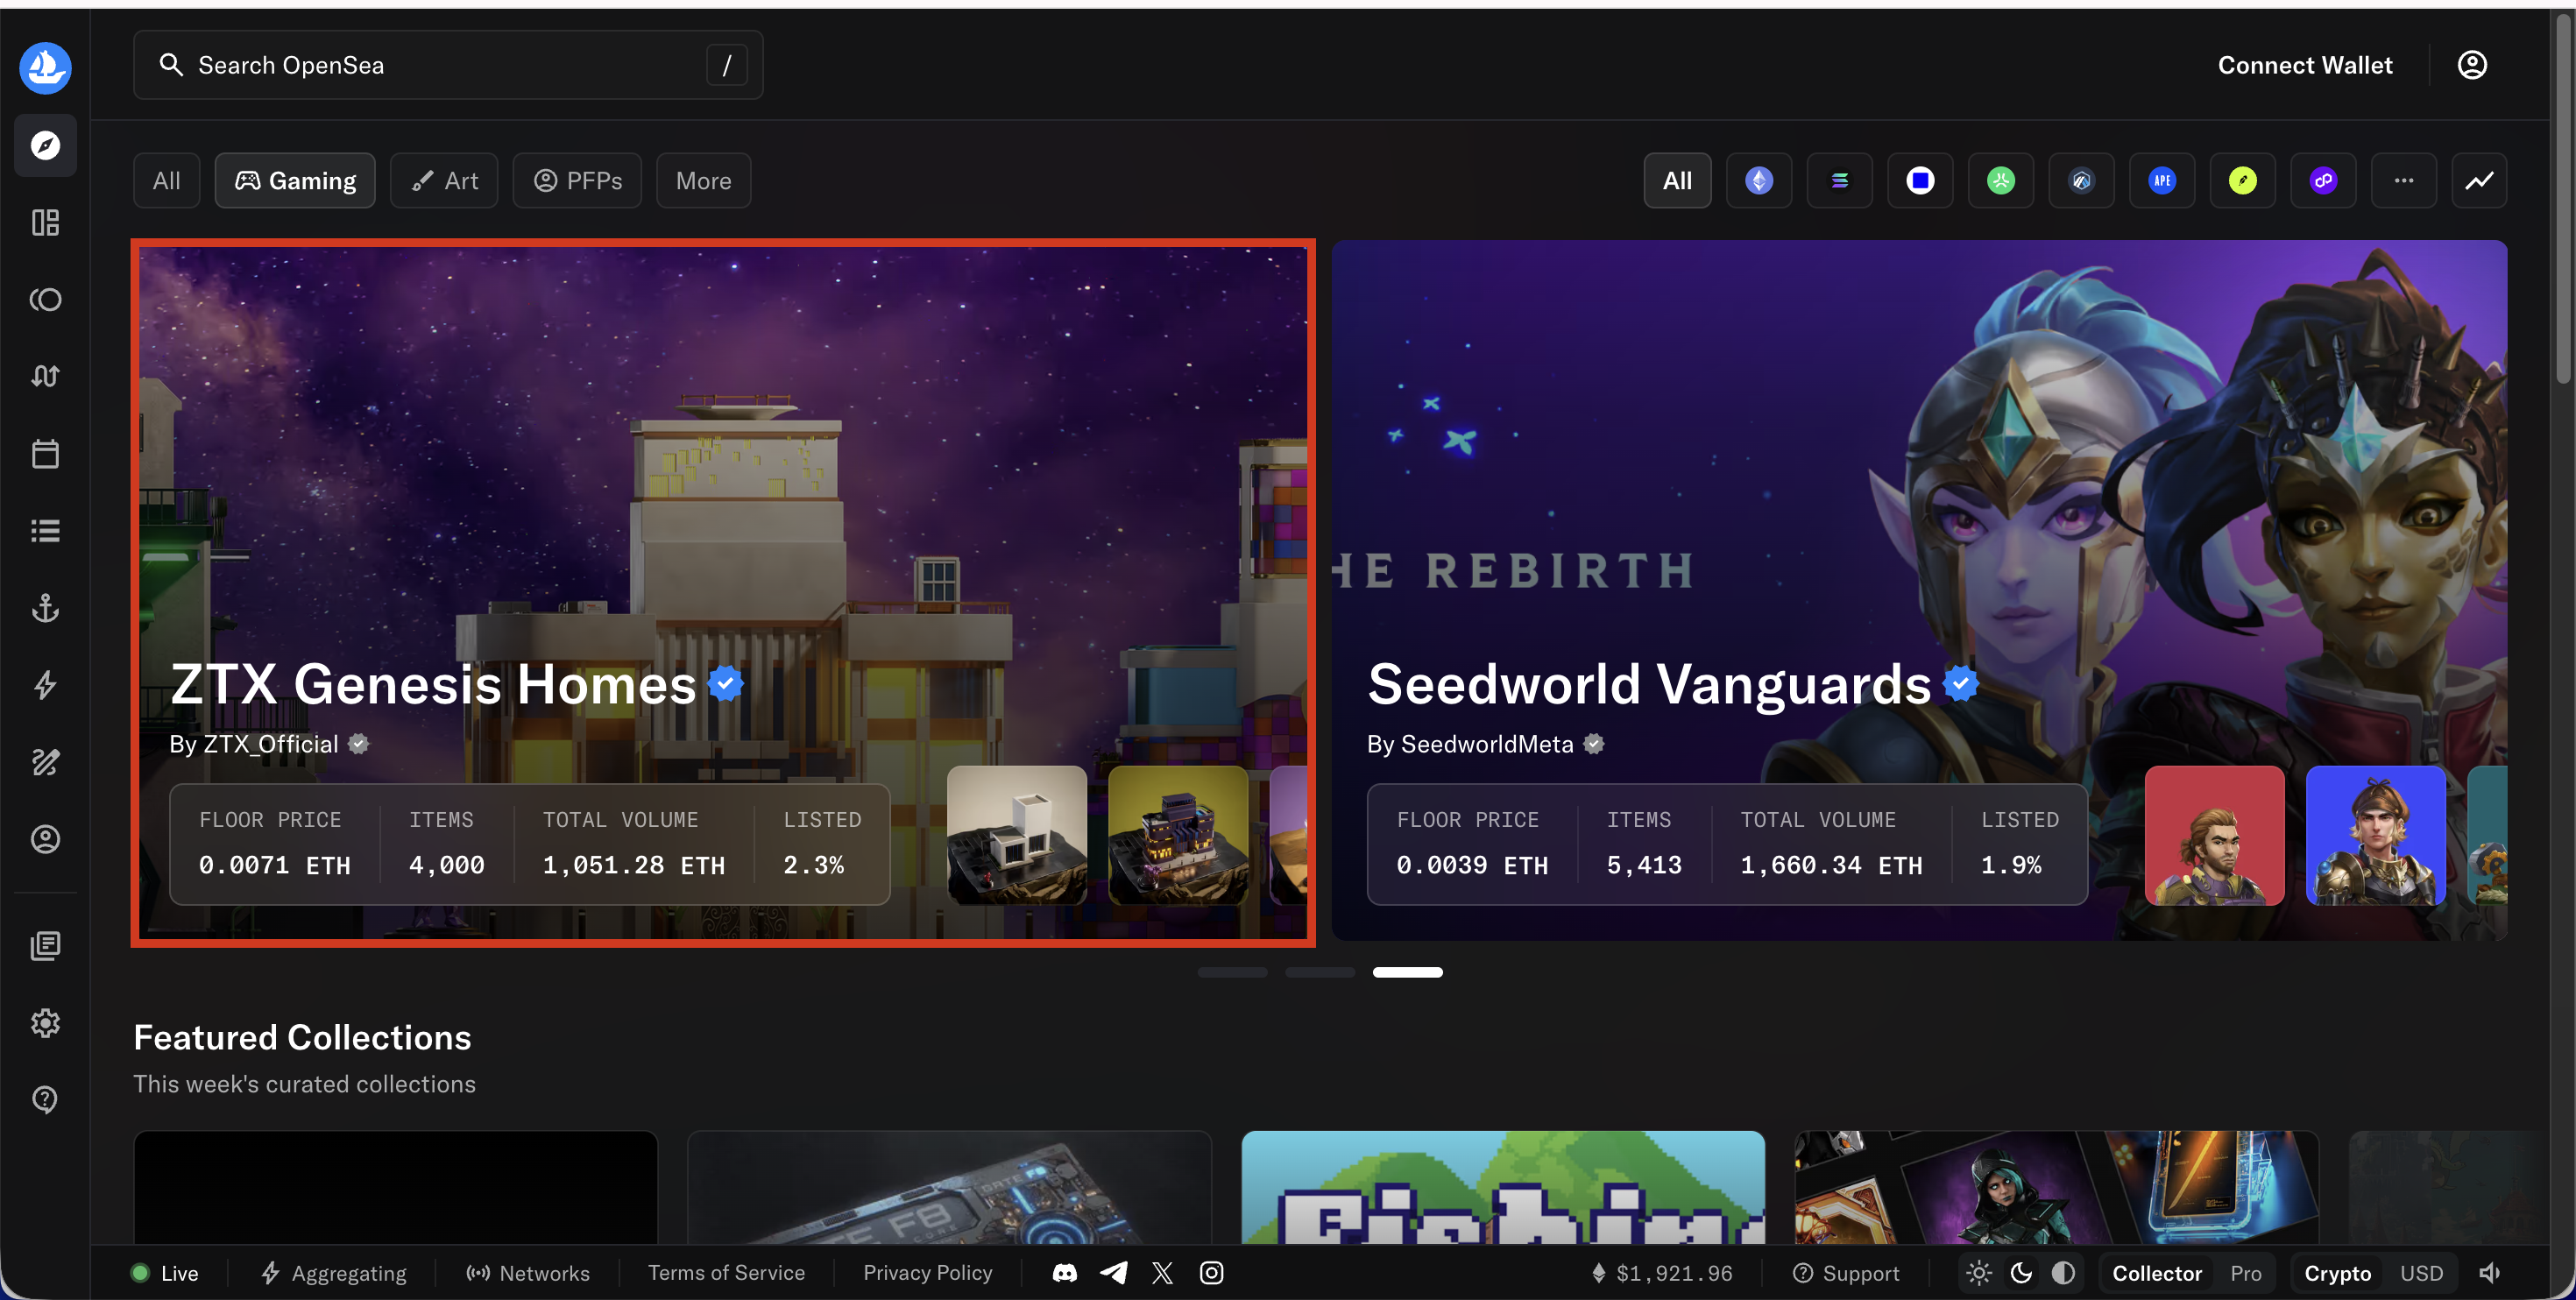Select Collector mode
The width and height of the screenshot is (2576, 1300).
2156,1272
